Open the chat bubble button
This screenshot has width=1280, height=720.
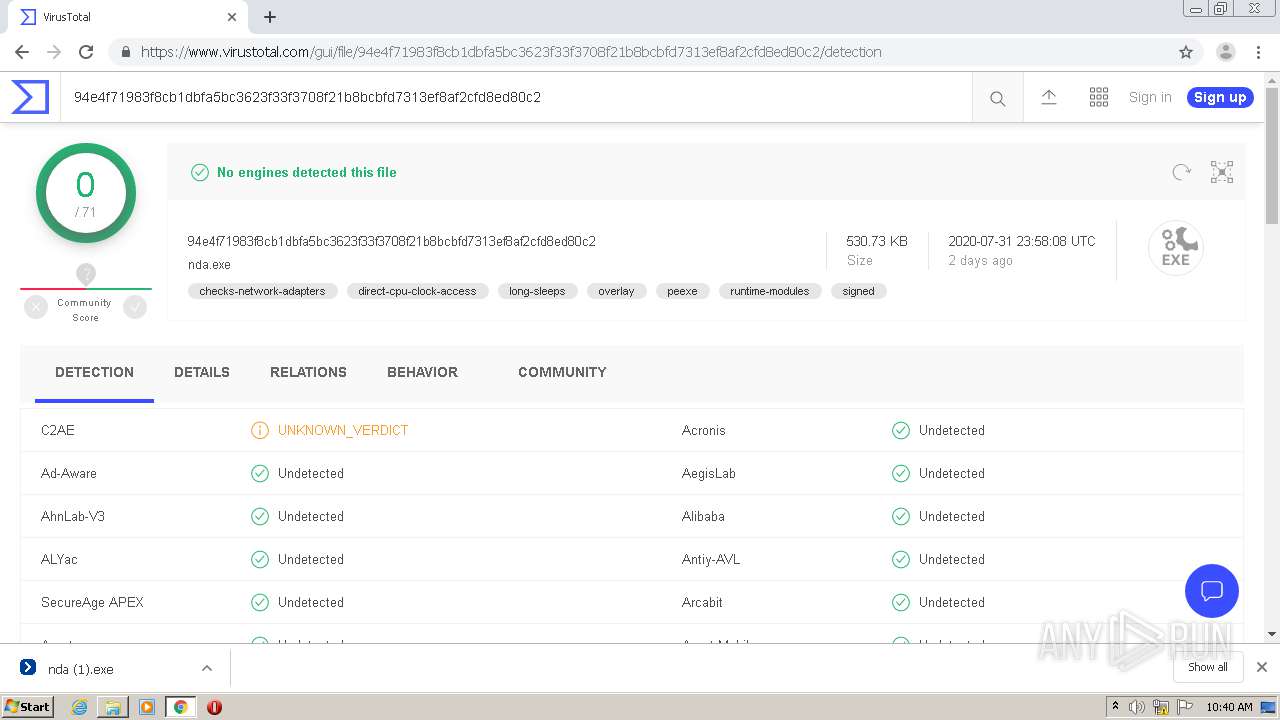tap(1212, 590)
